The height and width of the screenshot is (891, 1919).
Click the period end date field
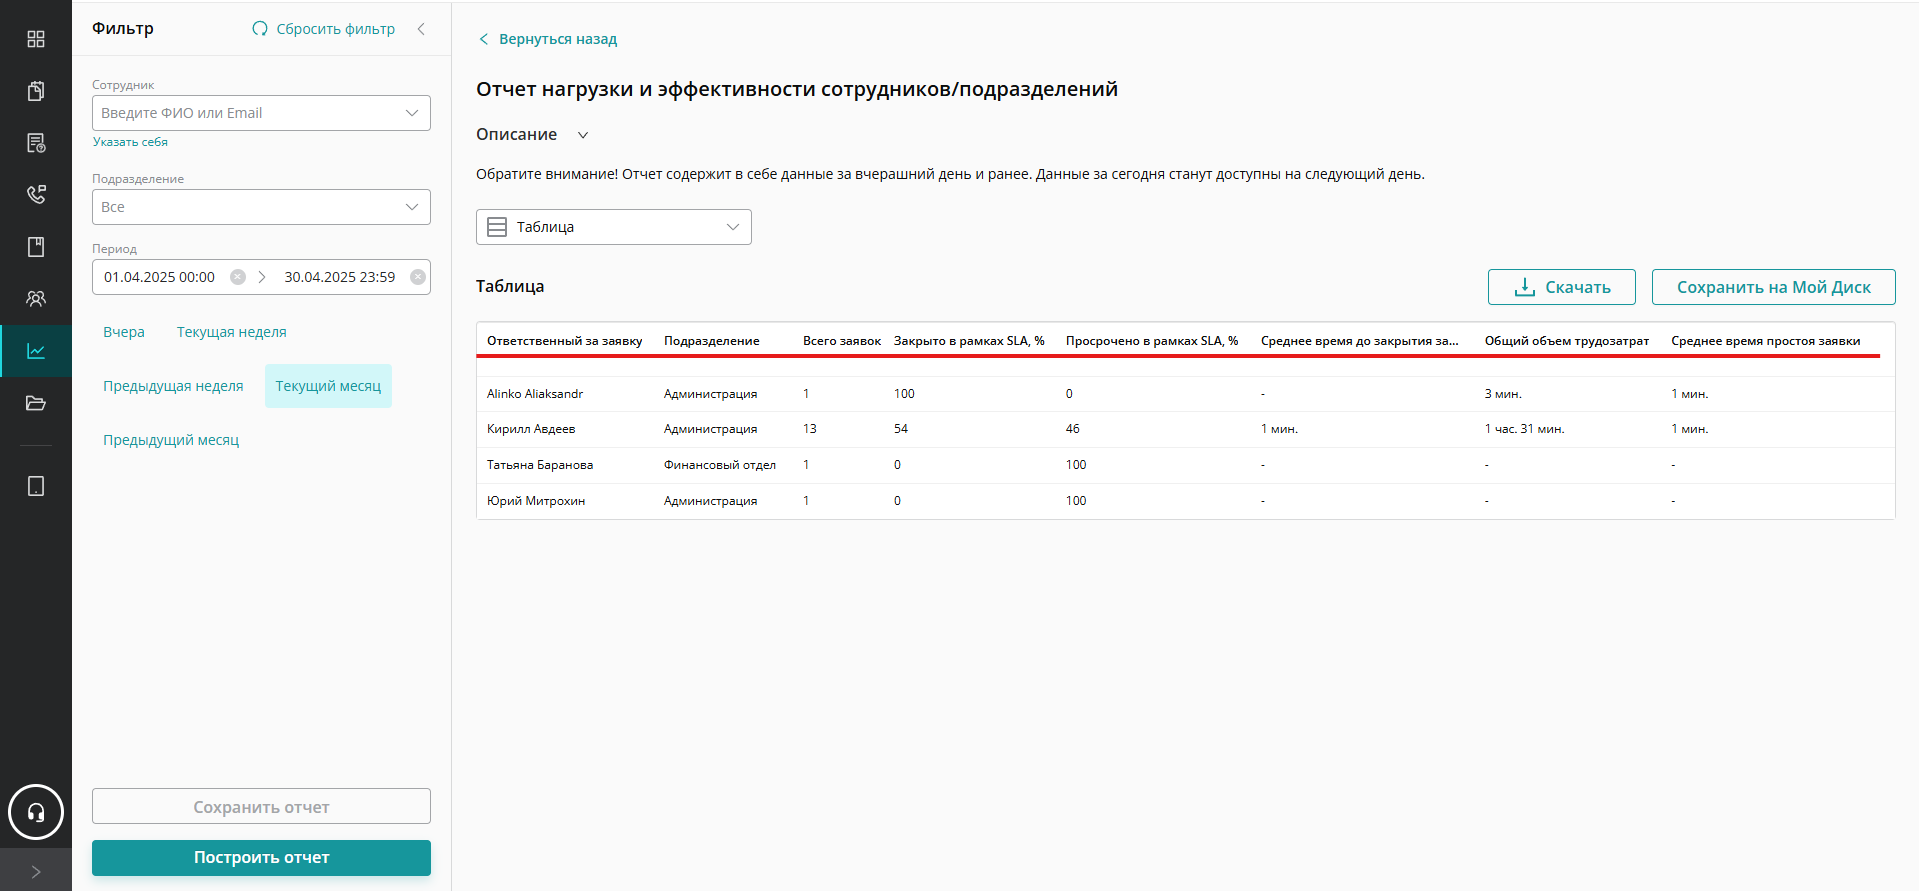point(340,277)
